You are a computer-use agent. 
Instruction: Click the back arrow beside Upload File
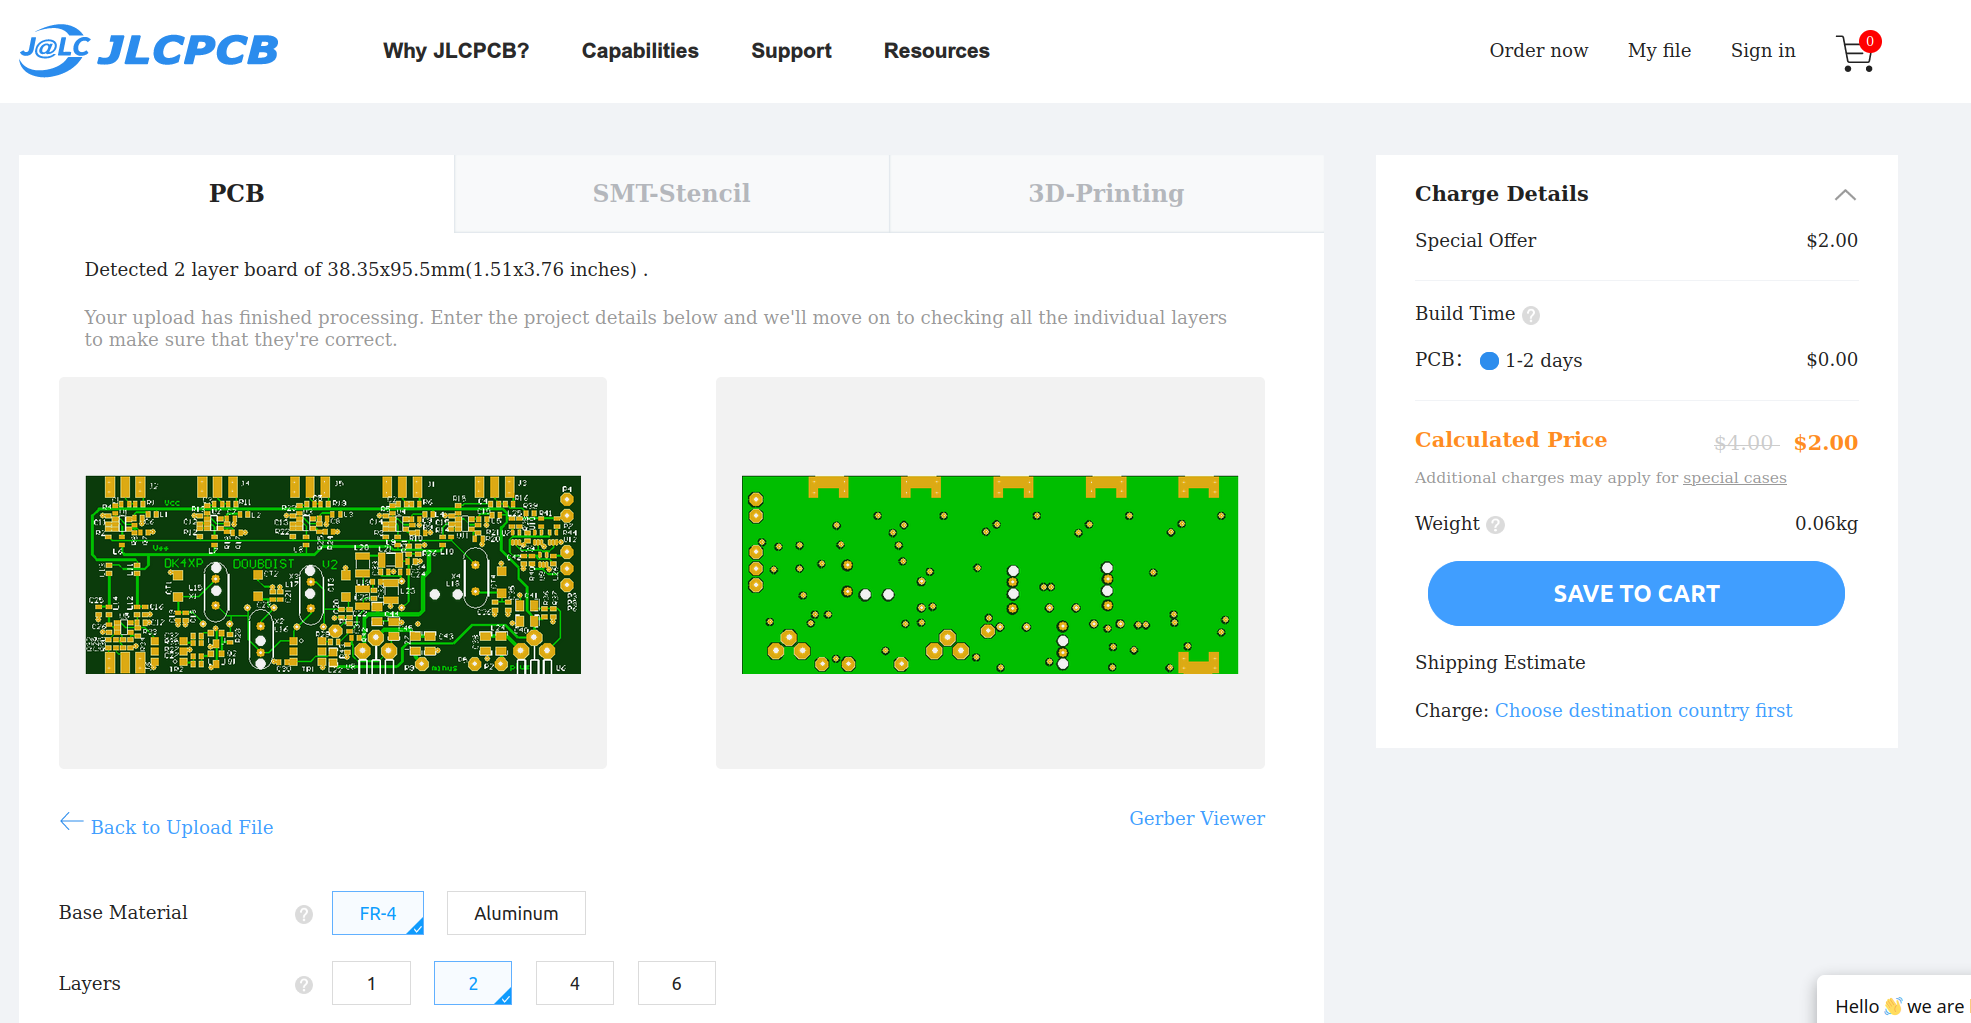(x=70, y=822)
